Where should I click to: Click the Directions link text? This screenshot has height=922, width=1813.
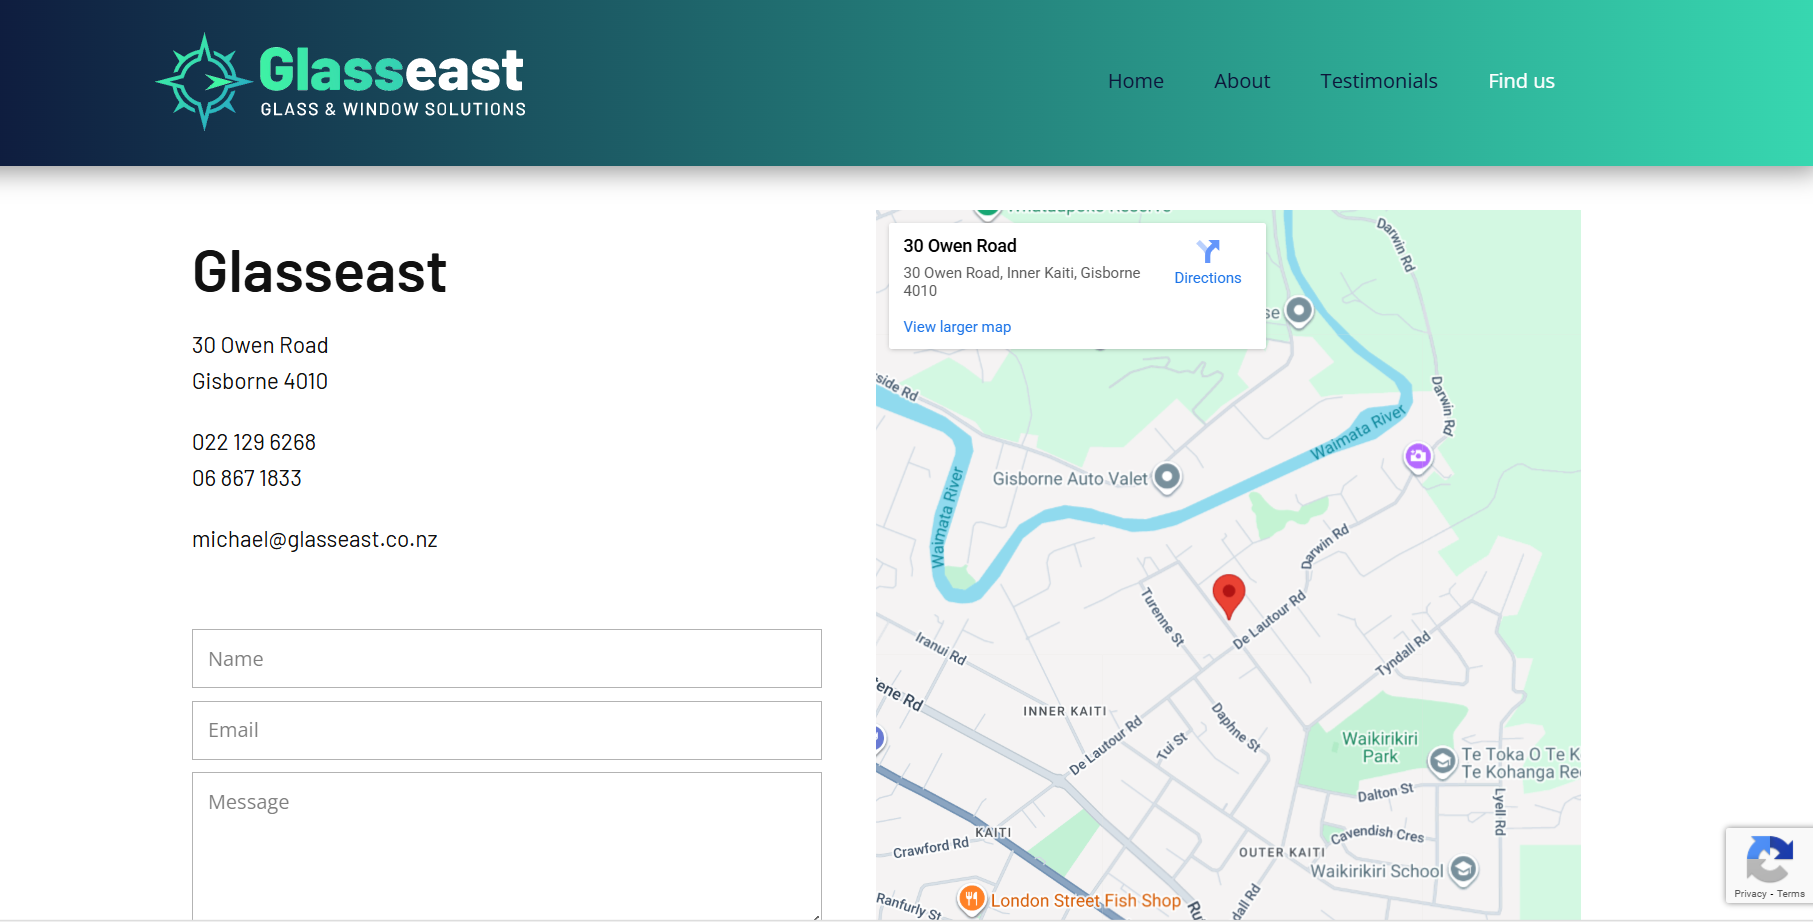point(1207,278)
